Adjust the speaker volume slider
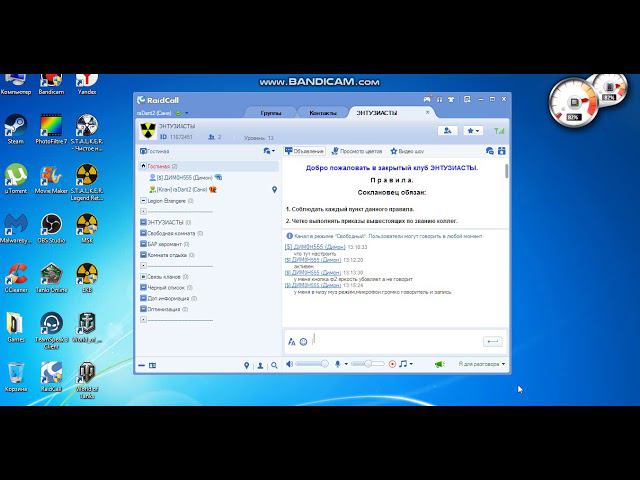Viewport: 640px width, 480px height. 312,364
